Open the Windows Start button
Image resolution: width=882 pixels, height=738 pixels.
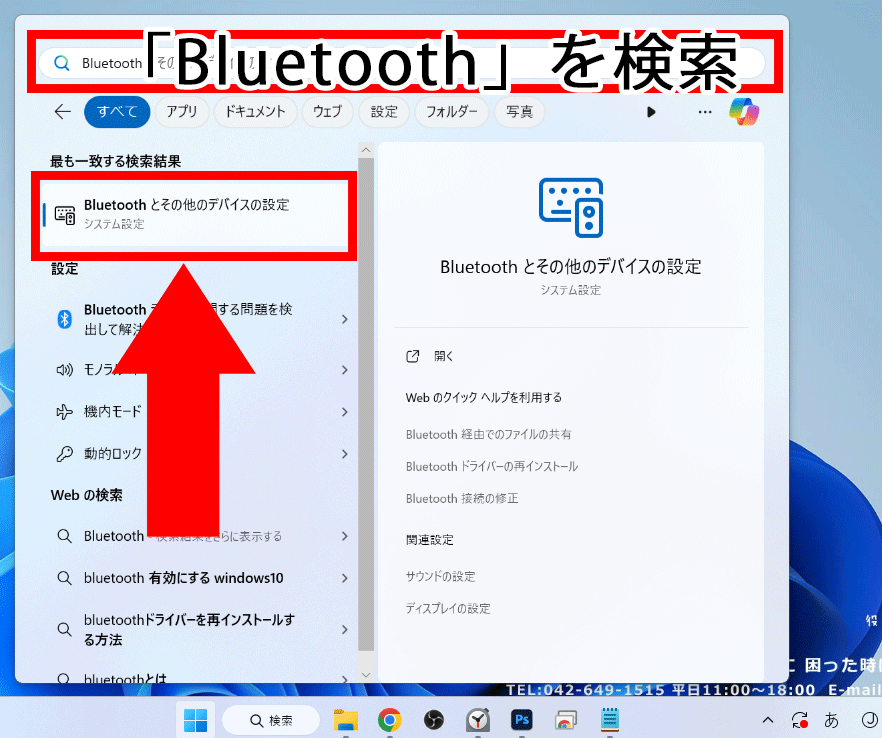[x=195, y=720]
